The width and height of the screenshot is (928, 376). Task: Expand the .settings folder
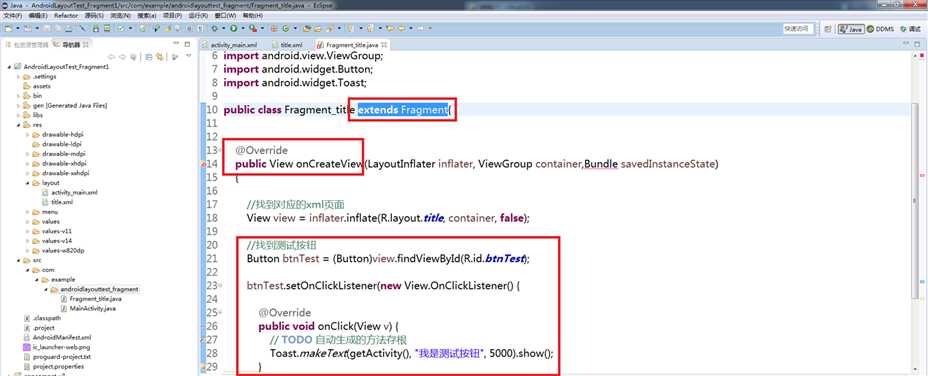click(18, 77)
